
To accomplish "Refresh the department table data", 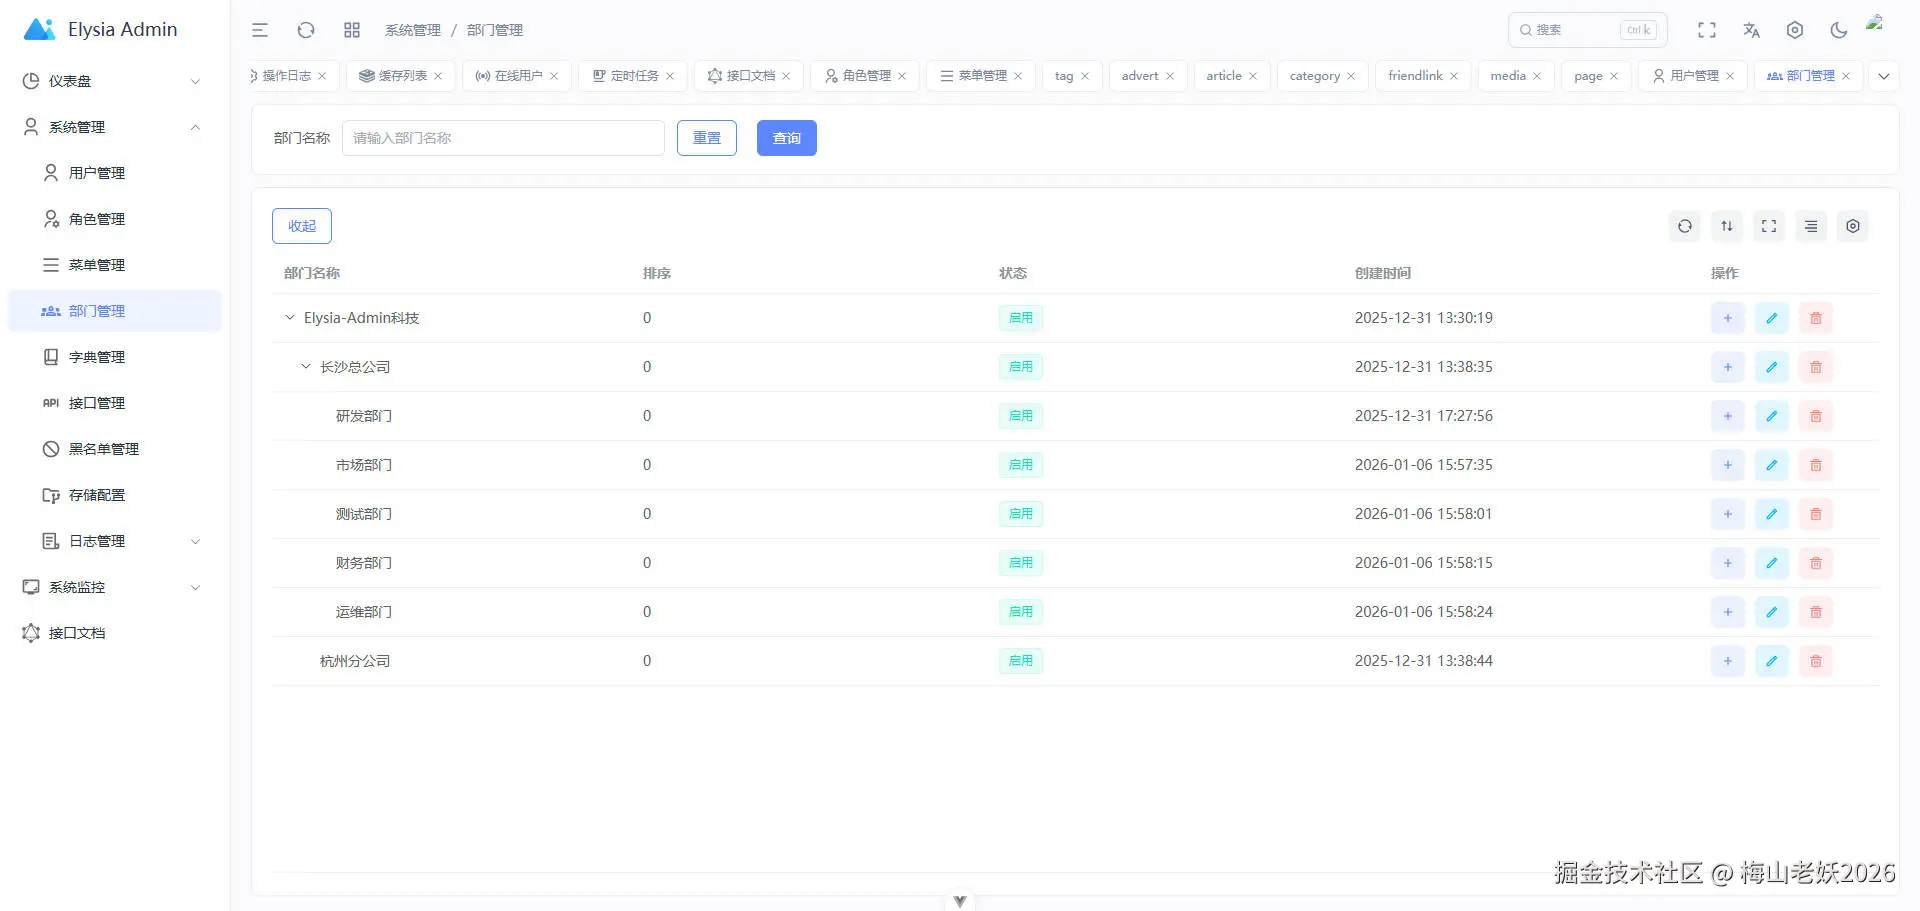I will [x=1685, y=226].
